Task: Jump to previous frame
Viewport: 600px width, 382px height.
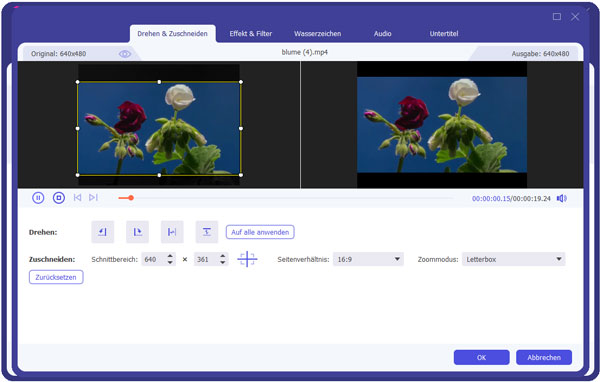Action: (x=77, y=198)
